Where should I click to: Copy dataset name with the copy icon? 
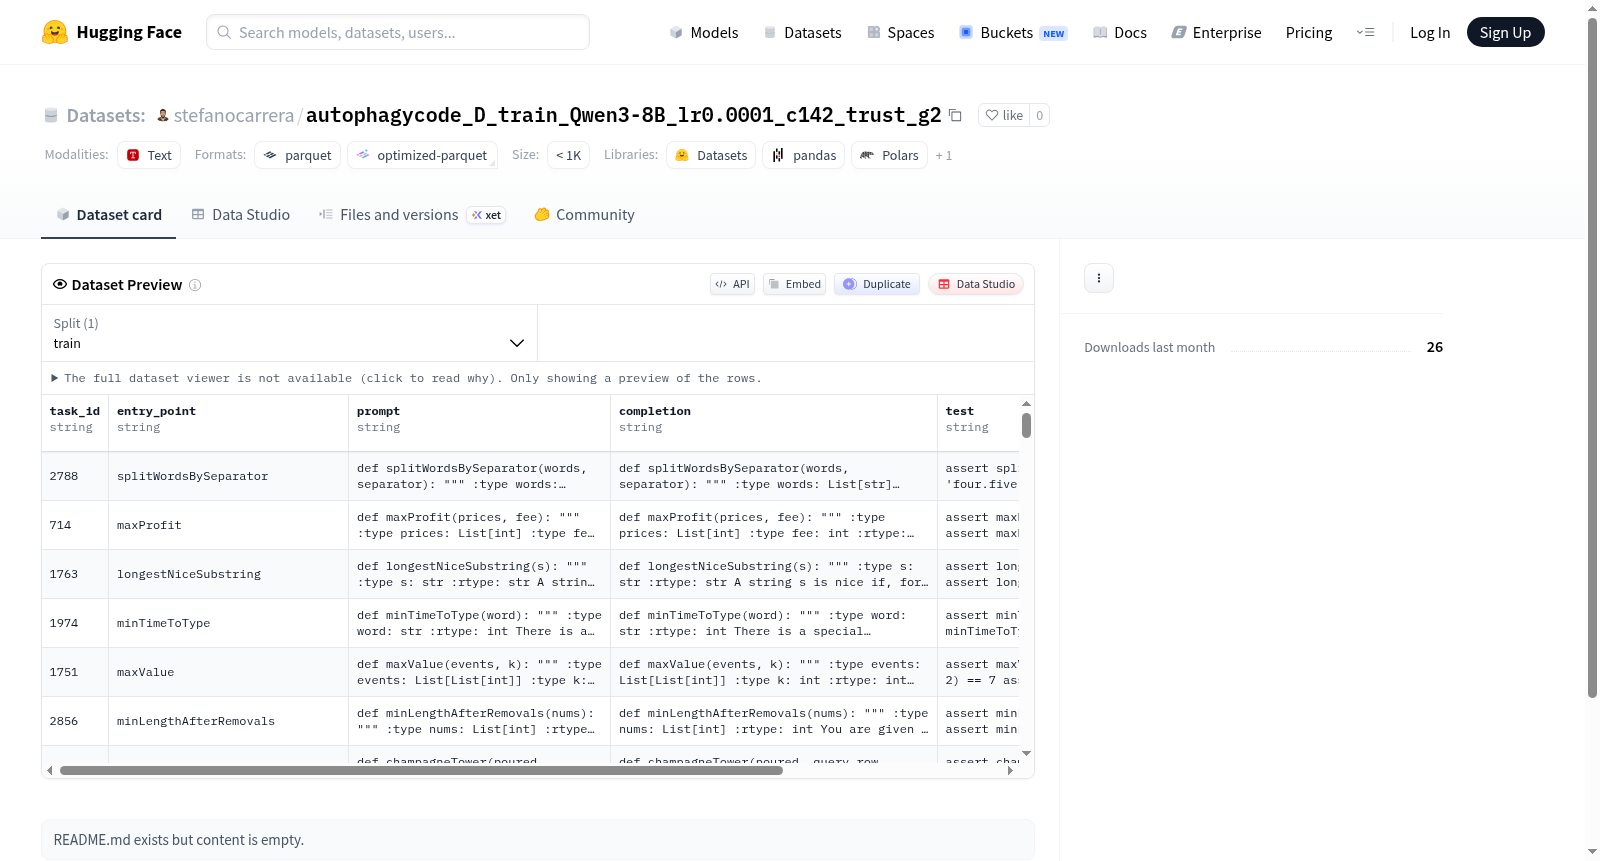click(x=955, y=115)
